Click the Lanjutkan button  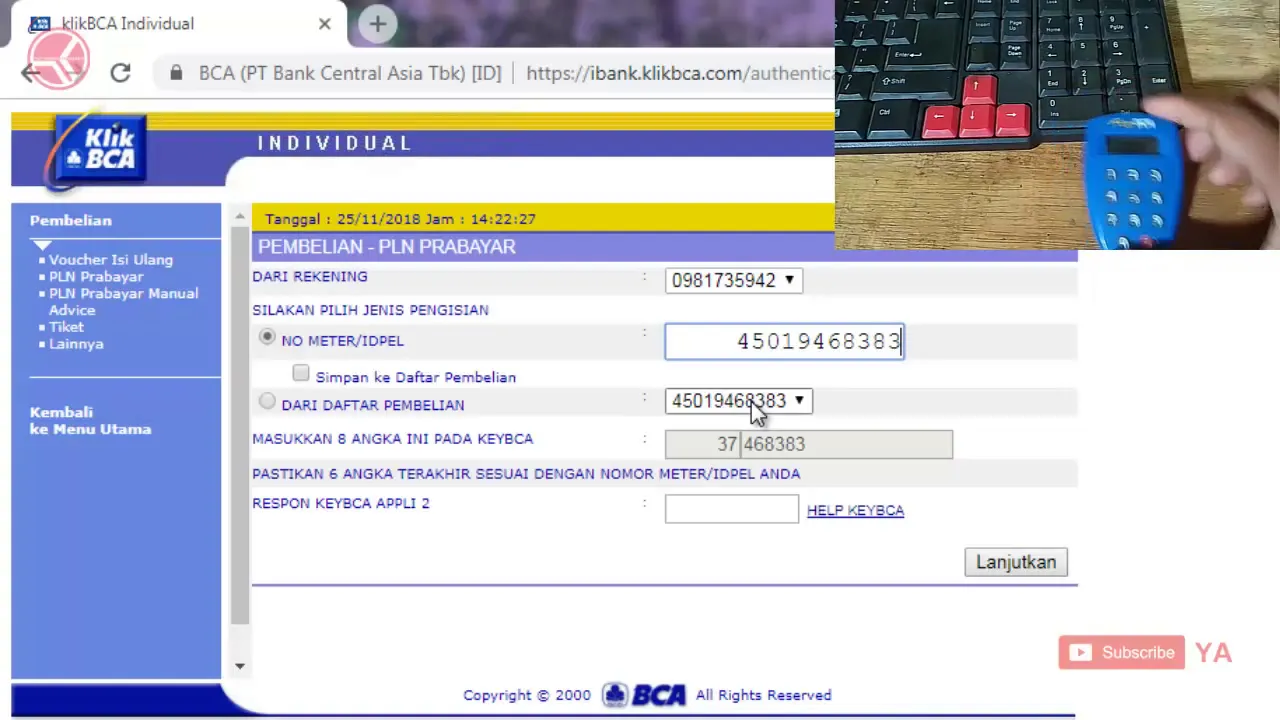point(1016,562)
